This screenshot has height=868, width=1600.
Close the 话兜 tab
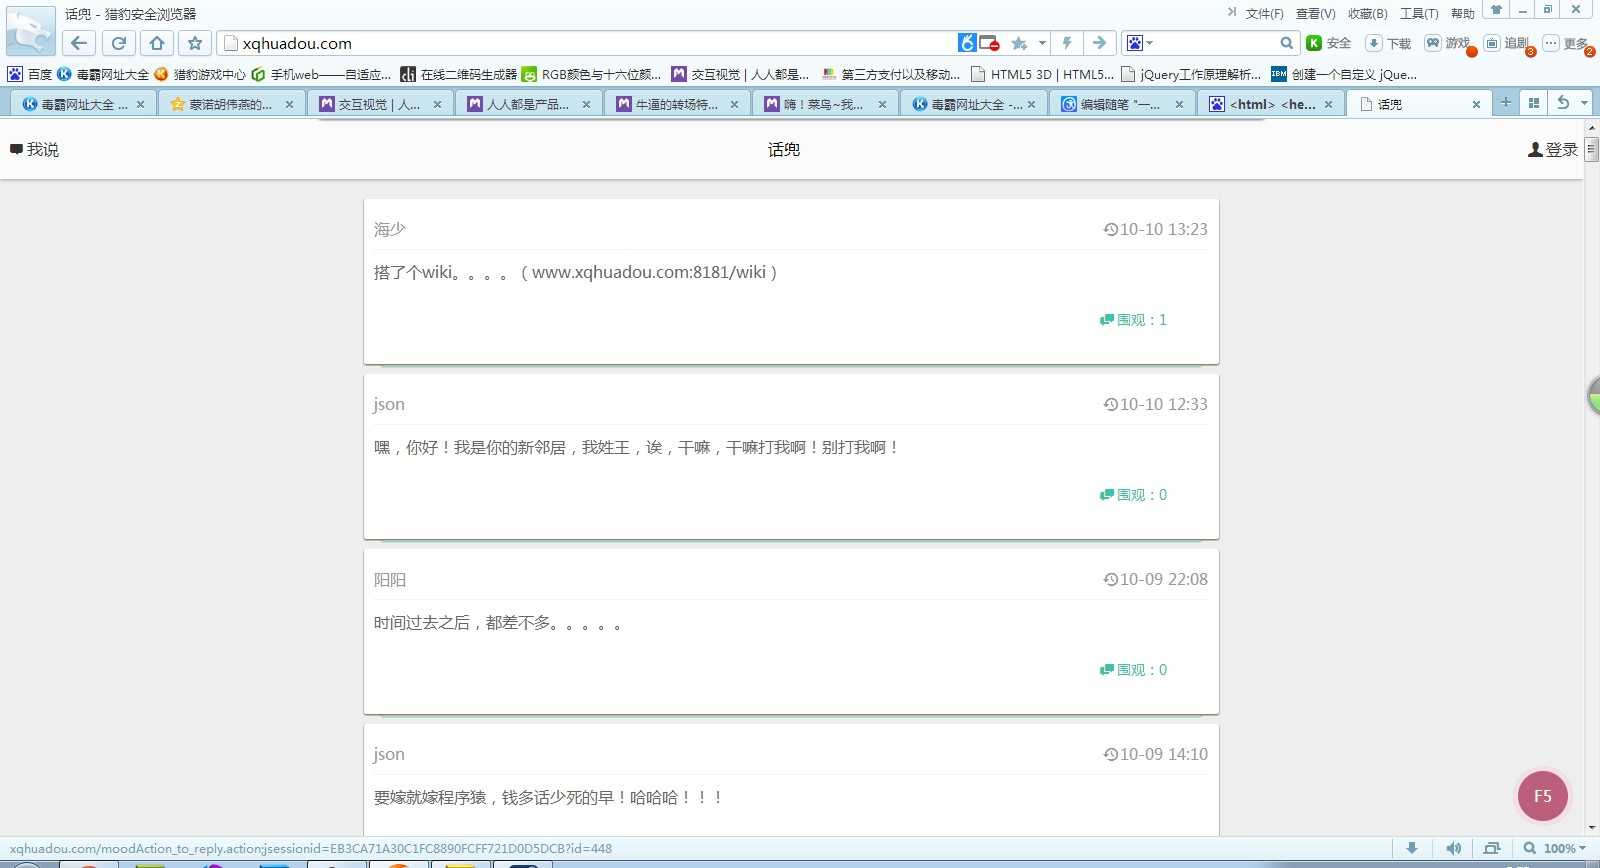point(1476,104)
